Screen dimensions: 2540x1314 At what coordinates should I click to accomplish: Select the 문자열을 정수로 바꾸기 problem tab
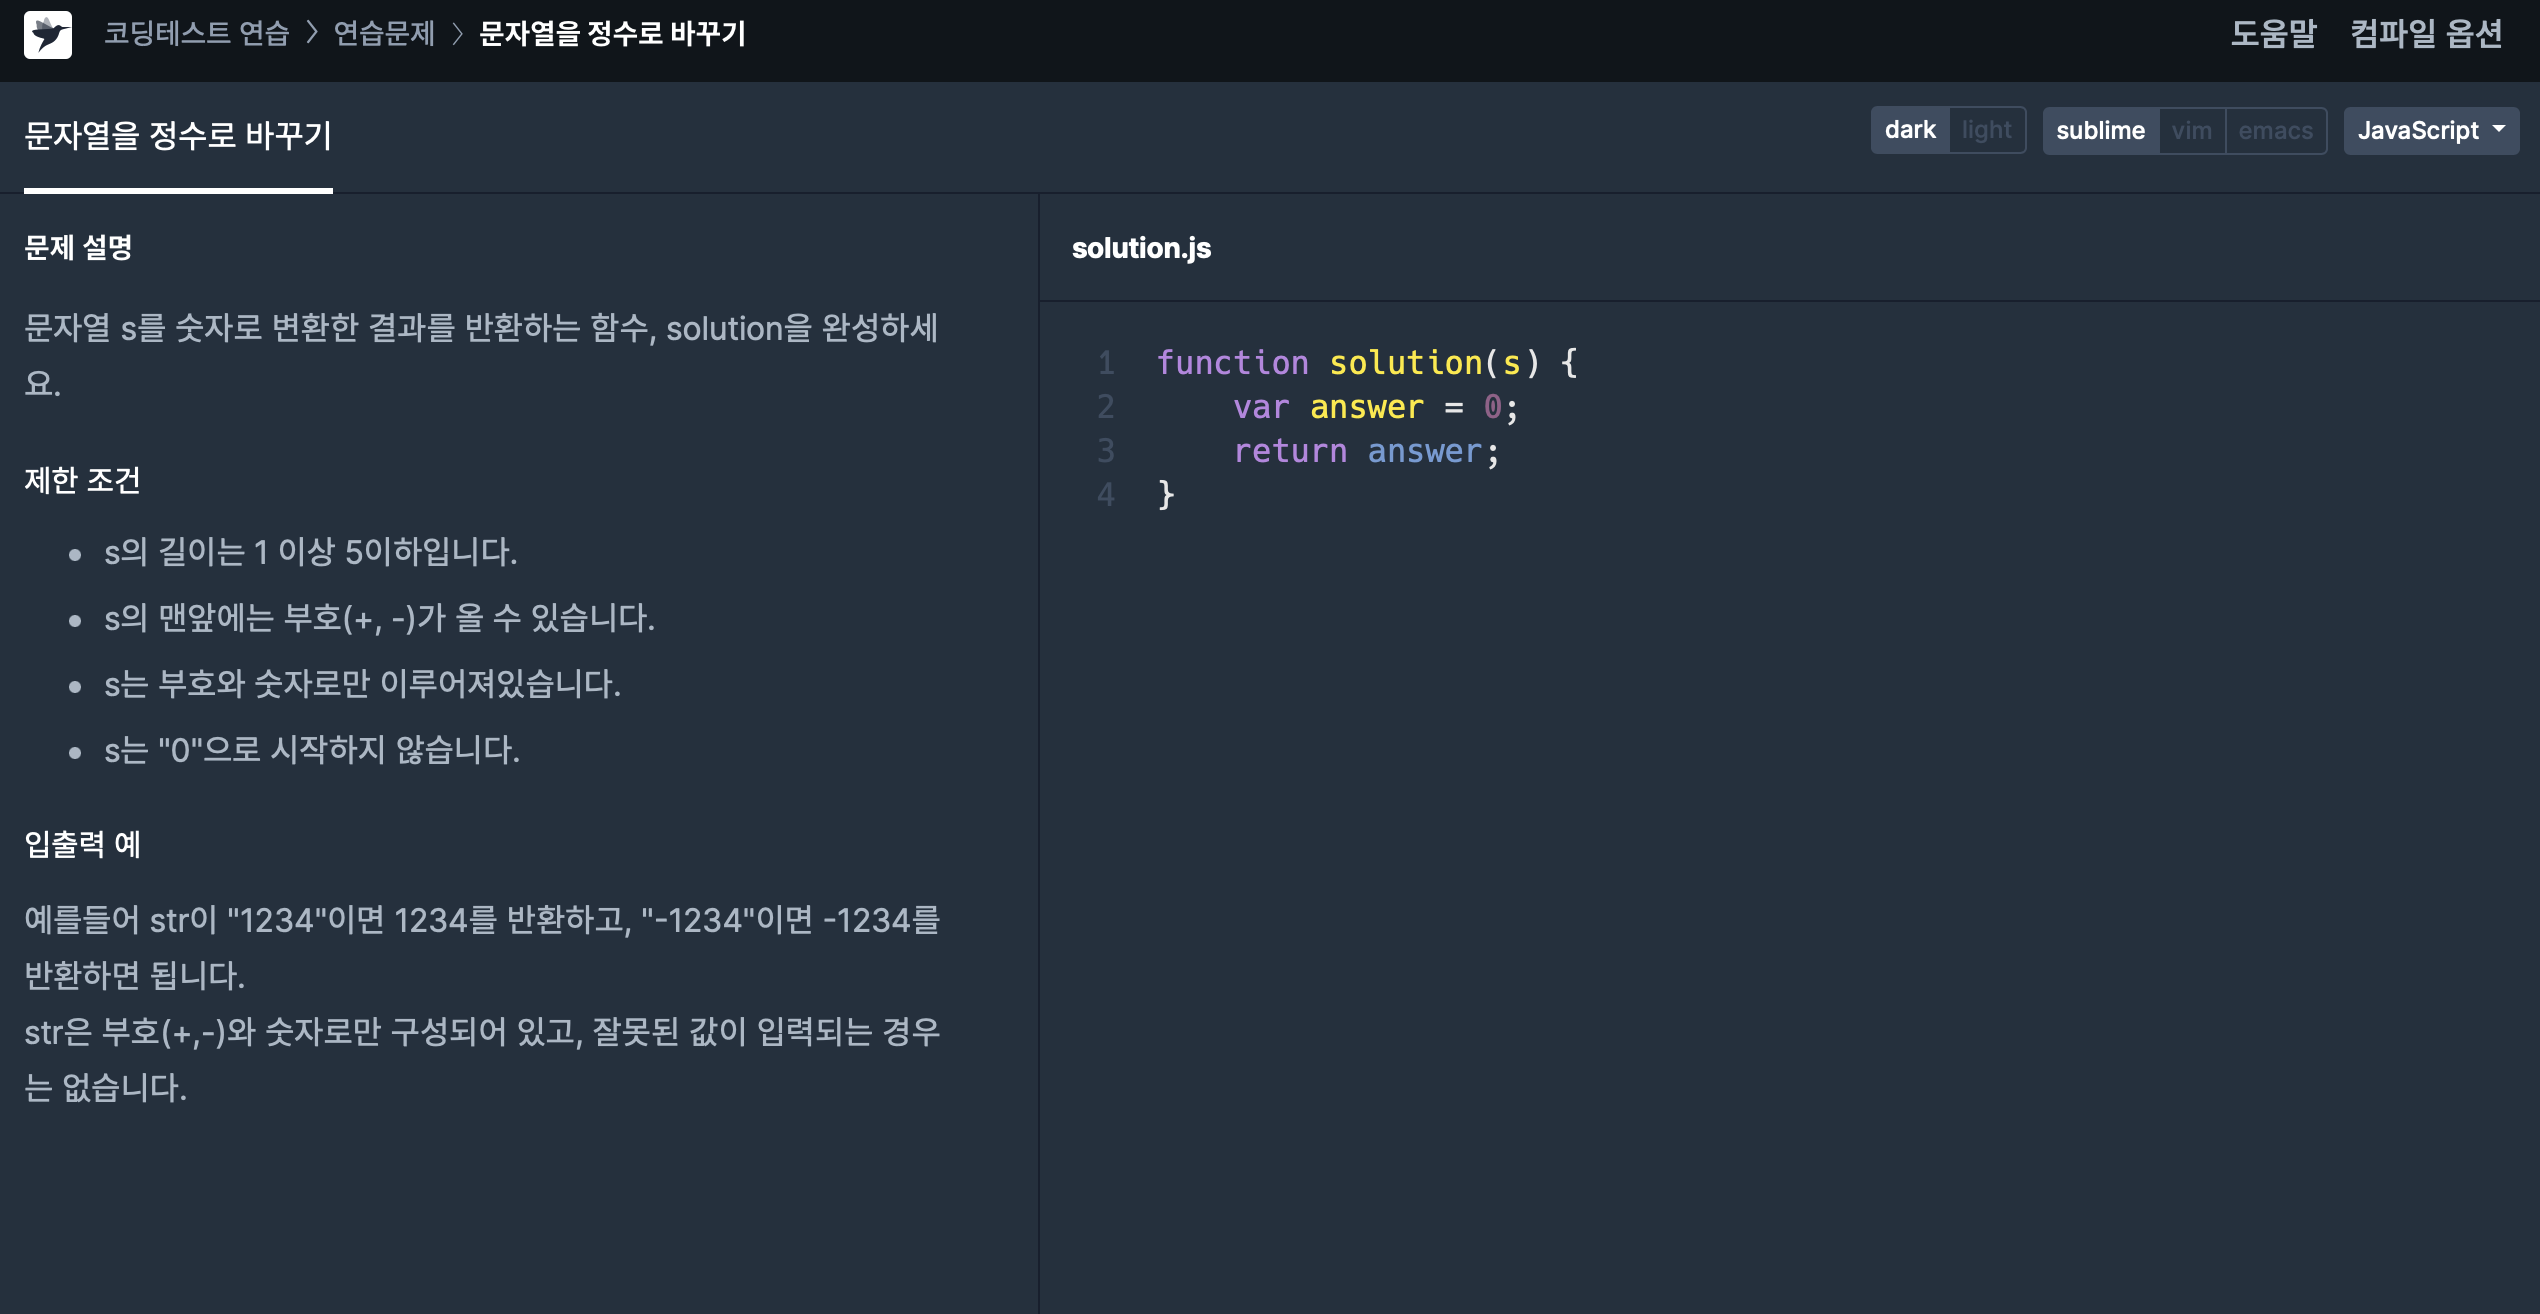click(x=178, y=136)
